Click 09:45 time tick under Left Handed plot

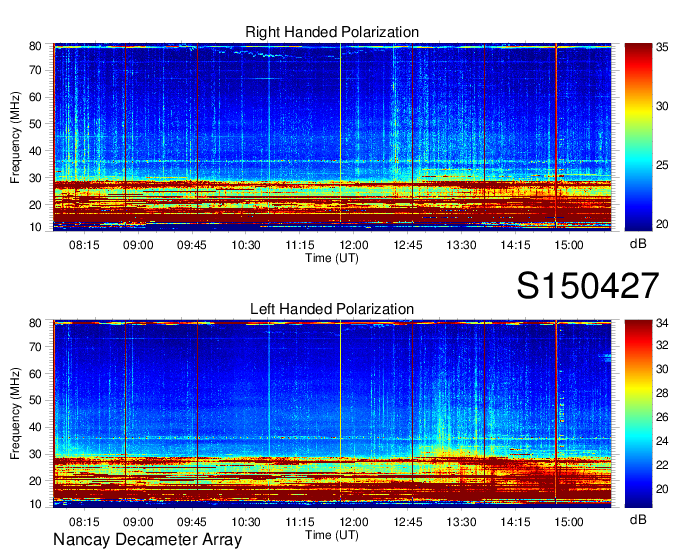pos(192,522)
